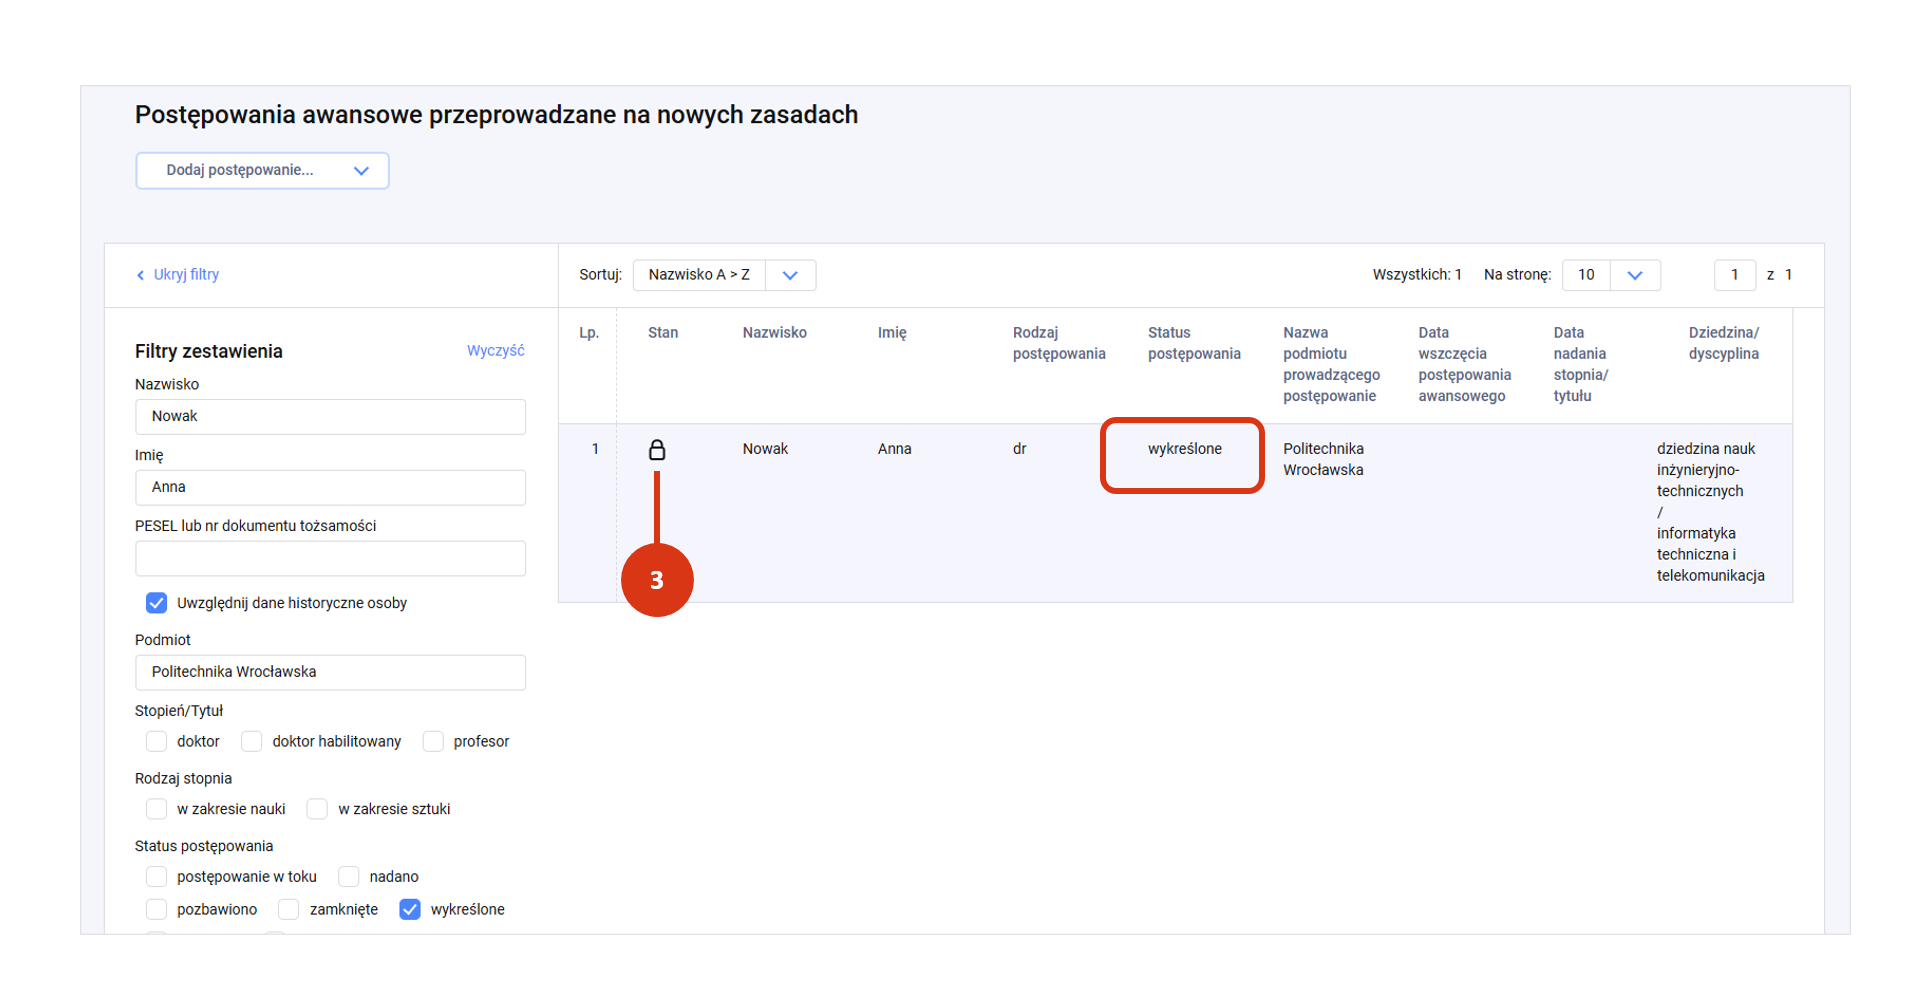Hide filters with Ukryj filtry link
The image size is (1919, 985).
[x=186, y=275]
